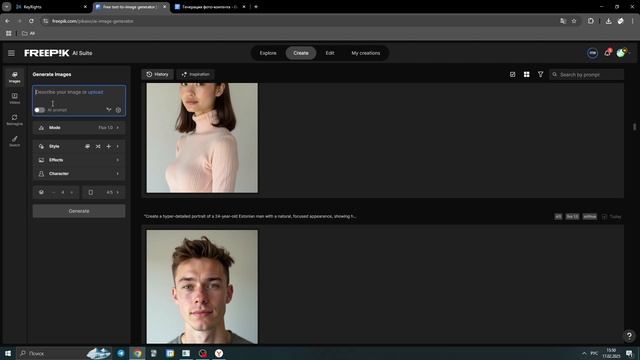Open Yandex browser from the taskbar
The width and height of the screenshot is (640, 360).
tap(219, 353)
